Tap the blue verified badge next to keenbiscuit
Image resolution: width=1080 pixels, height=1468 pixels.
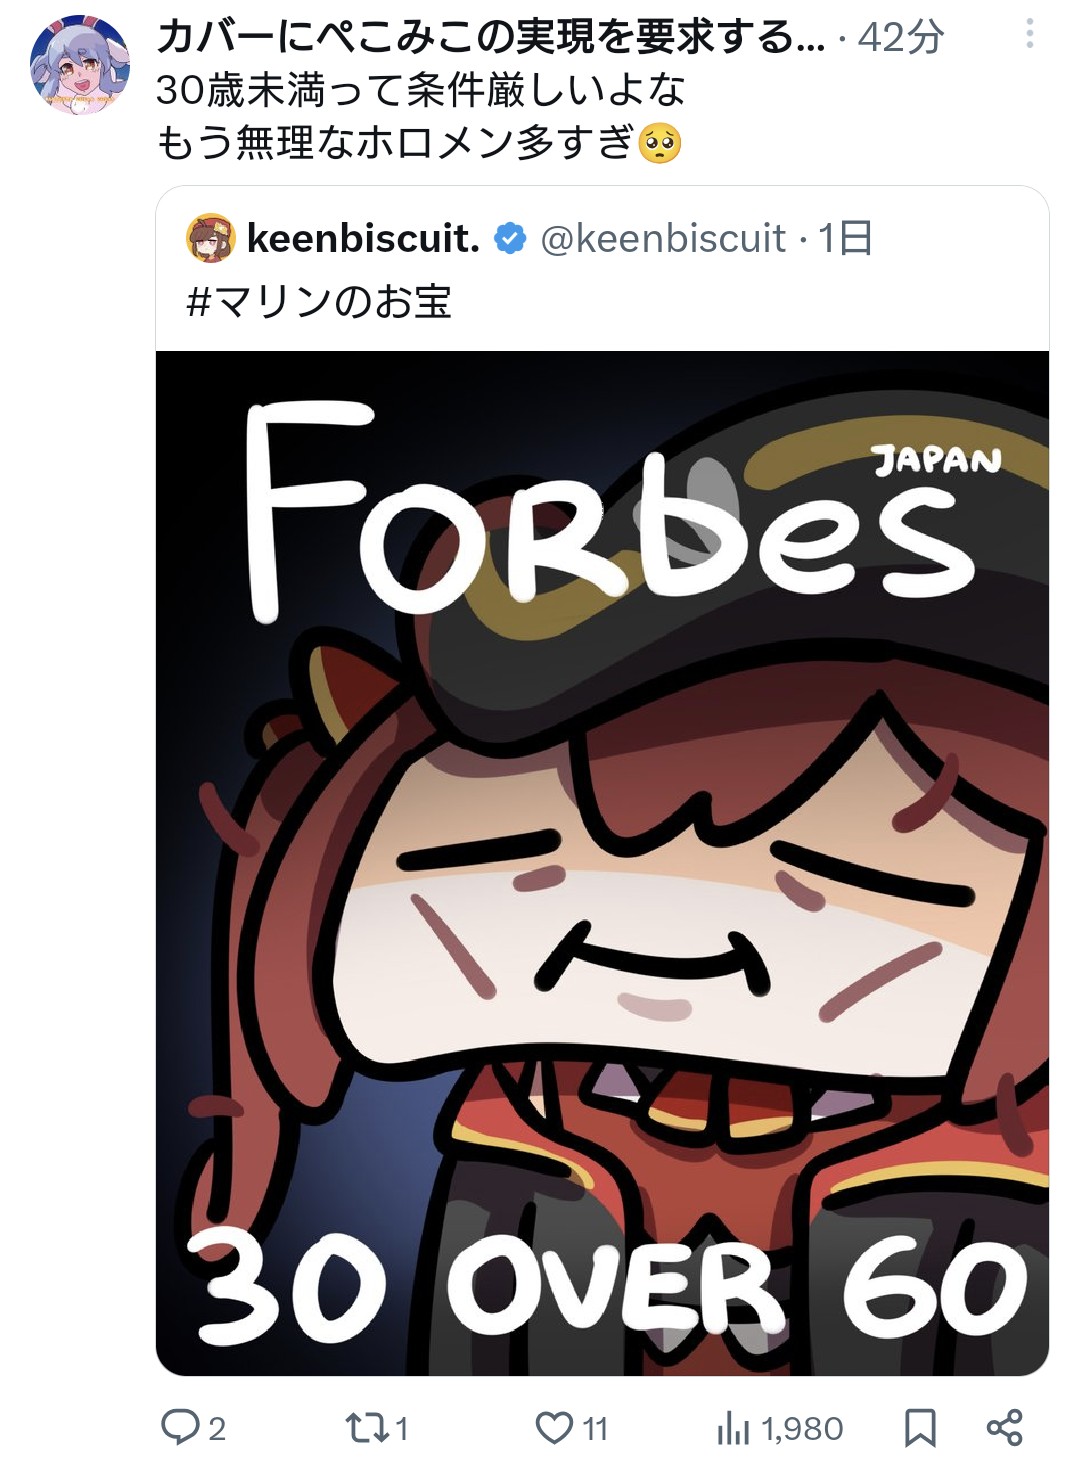(511, 239)
